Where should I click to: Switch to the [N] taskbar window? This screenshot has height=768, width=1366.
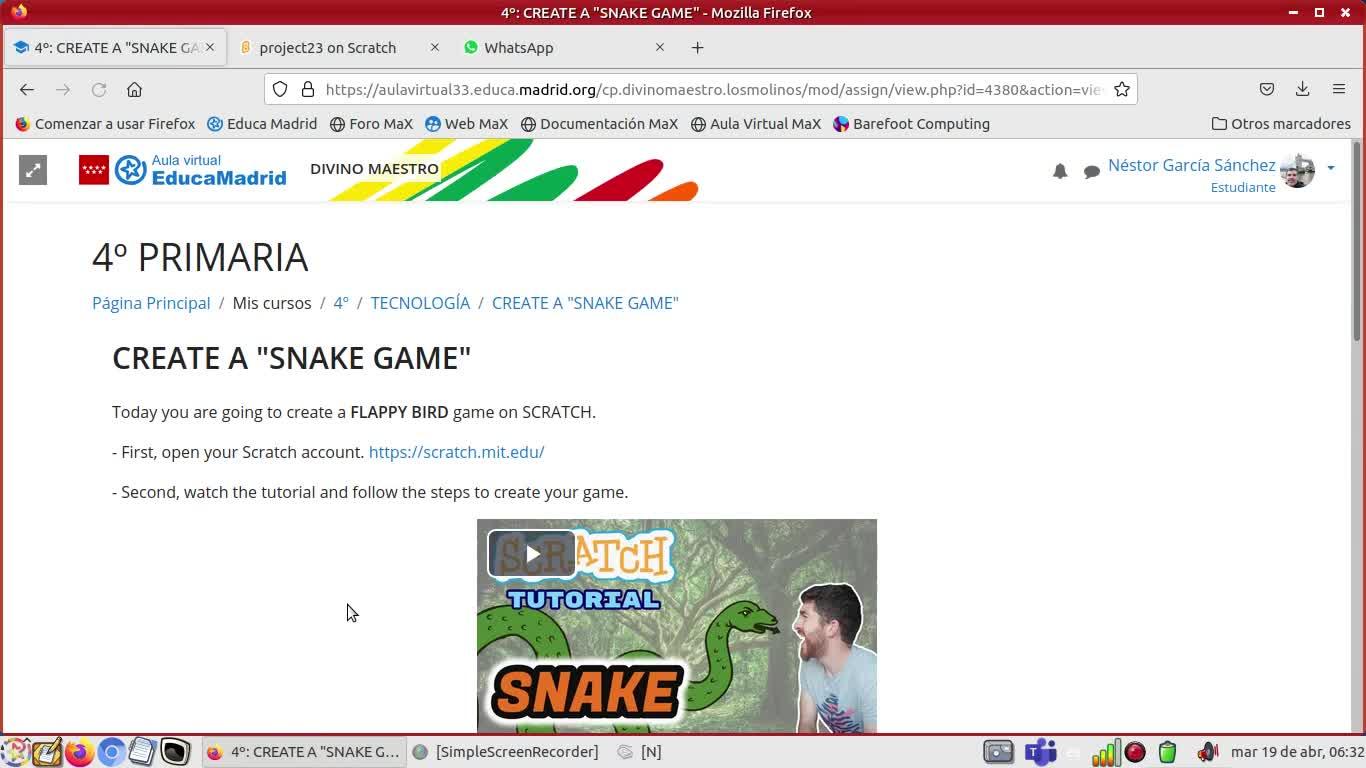(x=640, y=752)
